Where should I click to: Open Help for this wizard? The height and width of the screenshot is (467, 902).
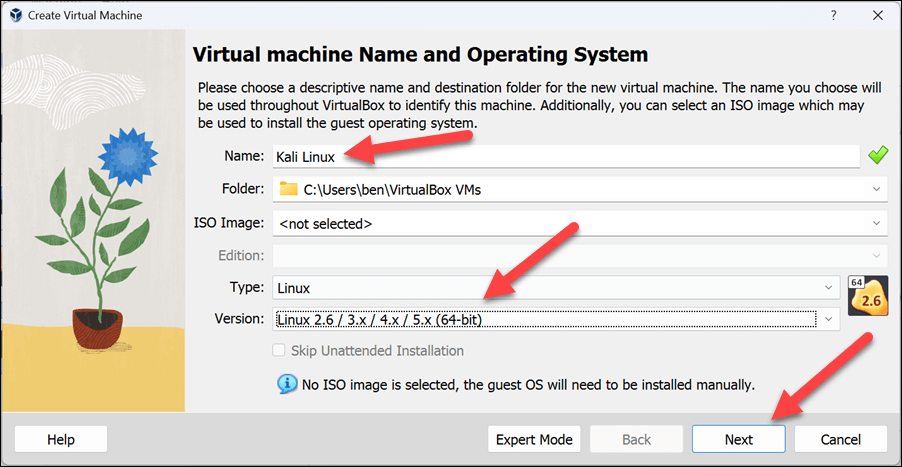coord(61,439)
